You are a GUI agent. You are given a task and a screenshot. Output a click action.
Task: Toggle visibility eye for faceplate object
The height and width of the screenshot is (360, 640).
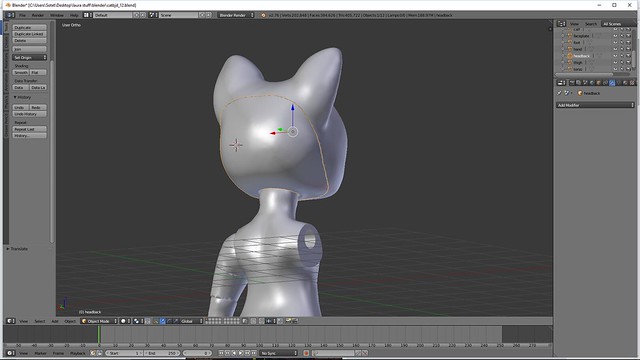pyautogui.click(x=615, y=36)
